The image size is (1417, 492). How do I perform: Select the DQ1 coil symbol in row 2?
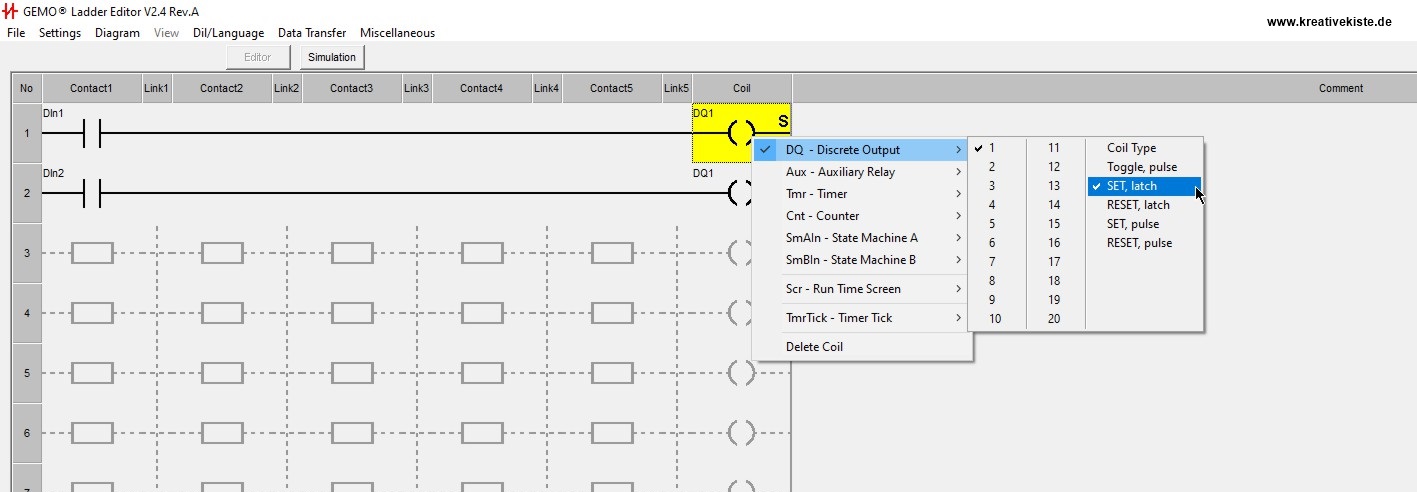[740, 193]
